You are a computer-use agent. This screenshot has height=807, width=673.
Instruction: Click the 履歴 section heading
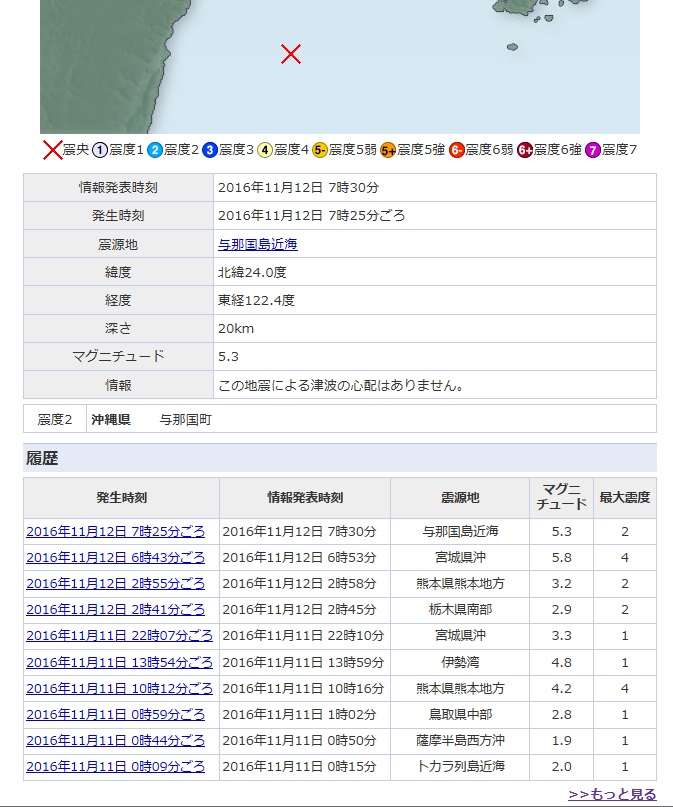[42, 458]
